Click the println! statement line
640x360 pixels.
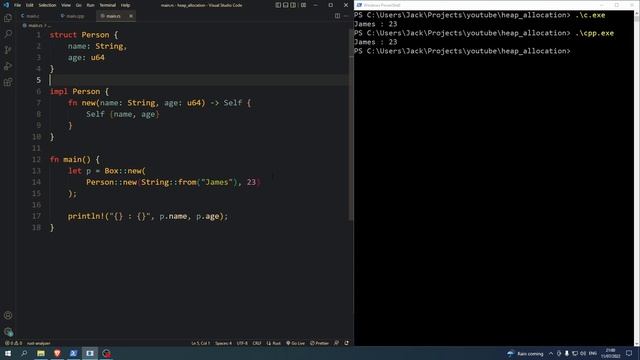[148, 216]
